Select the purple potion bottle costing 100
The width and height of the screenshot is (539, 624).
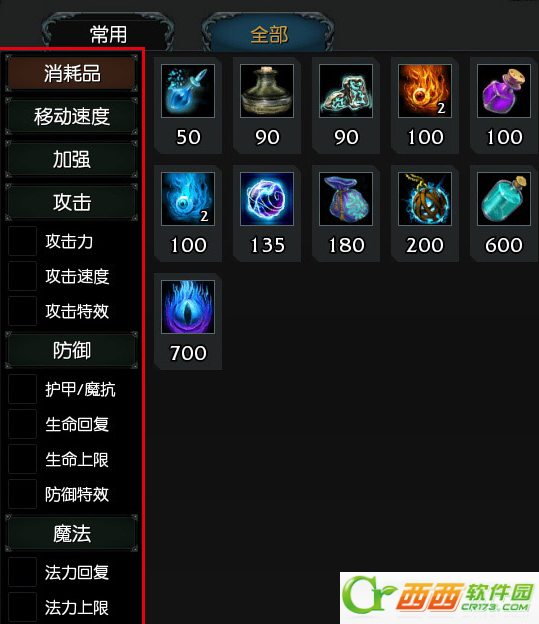click(x=504, y=91)
